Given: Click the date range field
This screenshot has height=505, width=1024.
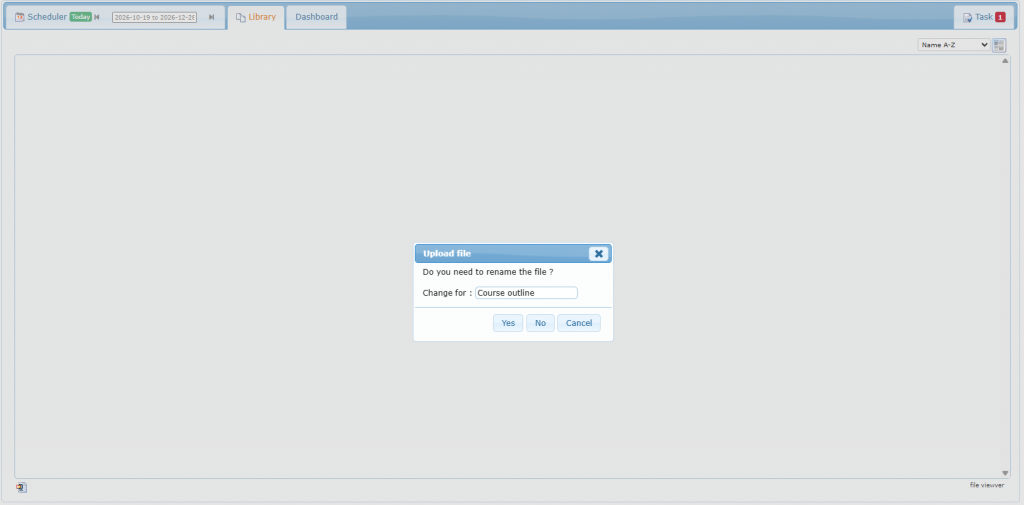Looking at the screenshot, I should pos(154,18).
